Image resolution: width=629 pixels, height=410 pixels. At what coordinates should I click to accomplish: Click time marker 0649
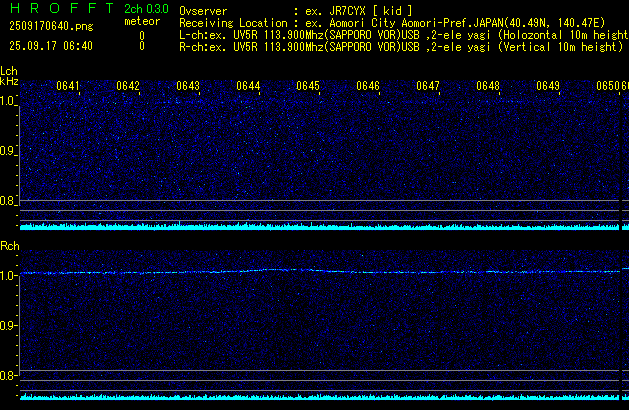pyautogui.click(x=548, y=86)
